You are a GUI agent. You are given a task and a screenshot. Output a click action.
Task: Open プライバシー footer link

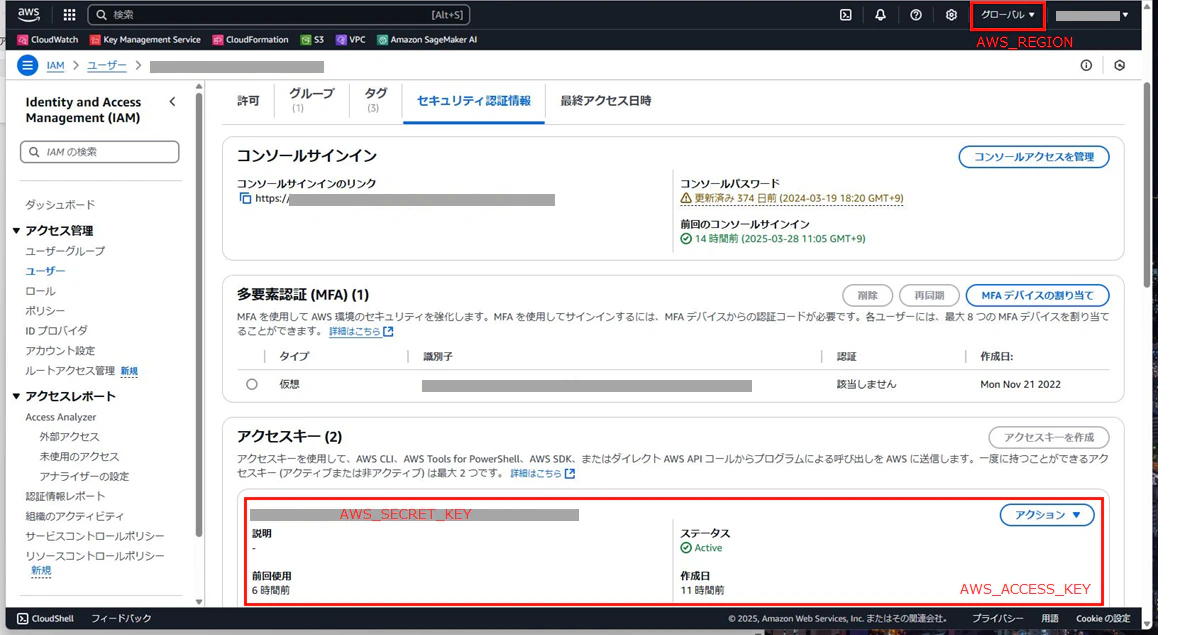pyautogui.click(x=996, y=619)
